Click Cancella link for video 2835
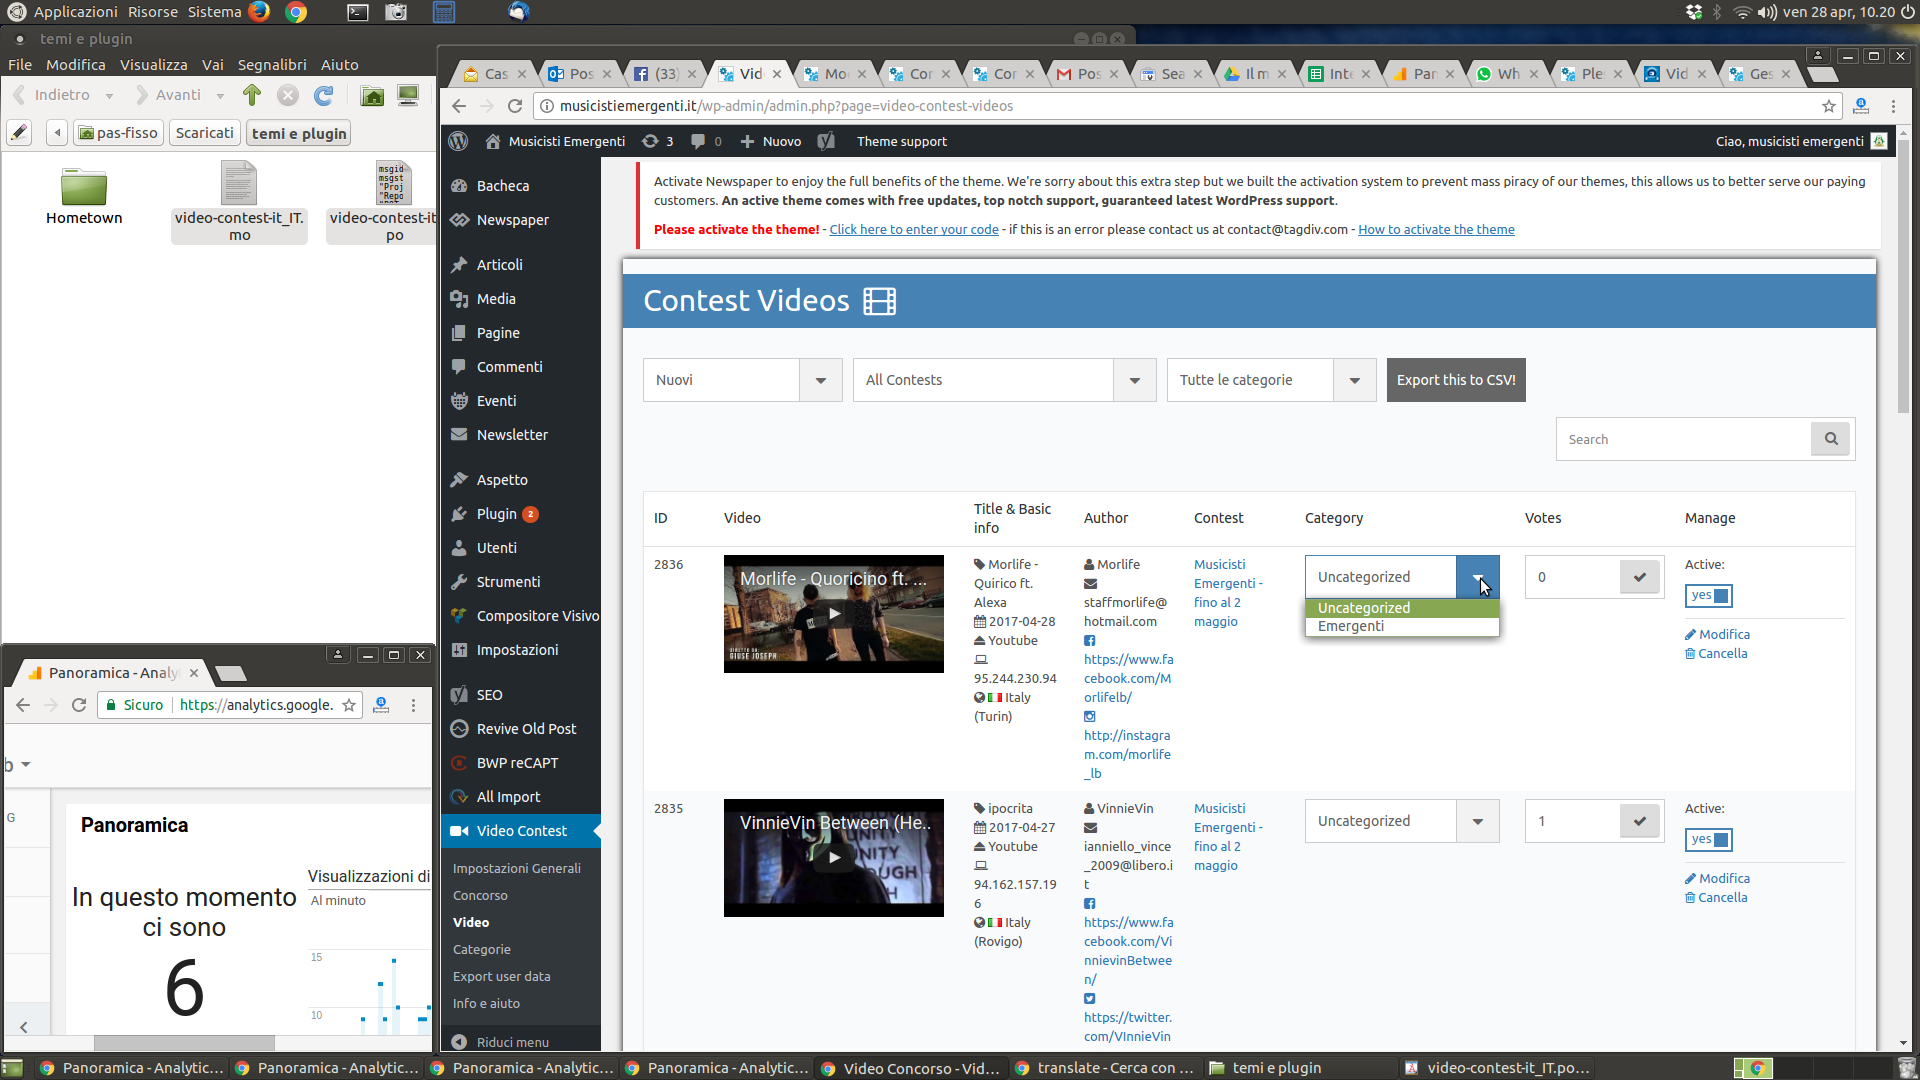The height and width of the screenshot is (1080, 1920). (1716, 898)
